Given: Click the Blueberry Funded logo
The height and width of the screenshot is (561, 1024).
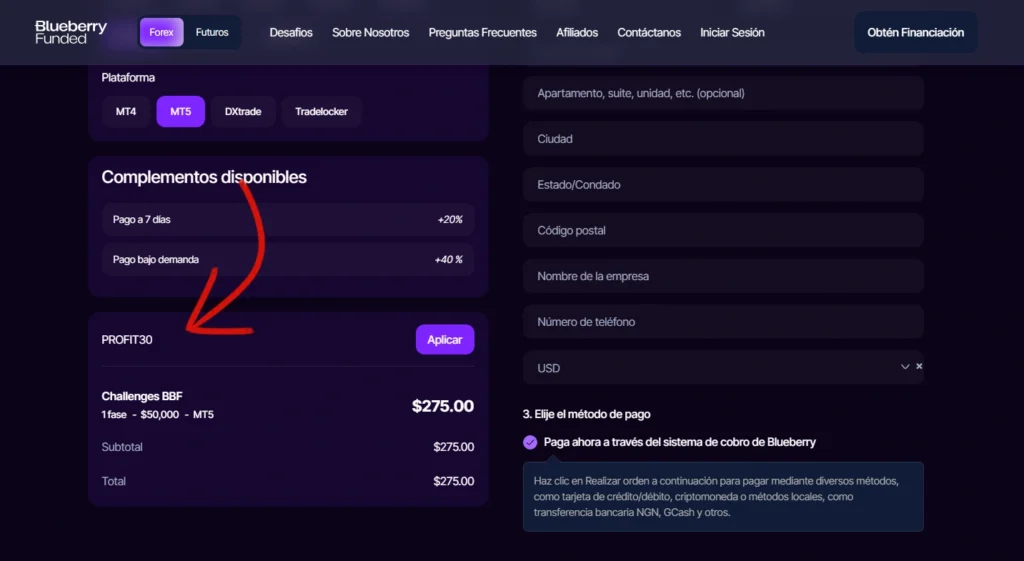Looking at the screenshot, I should click(x=70, y=32).
